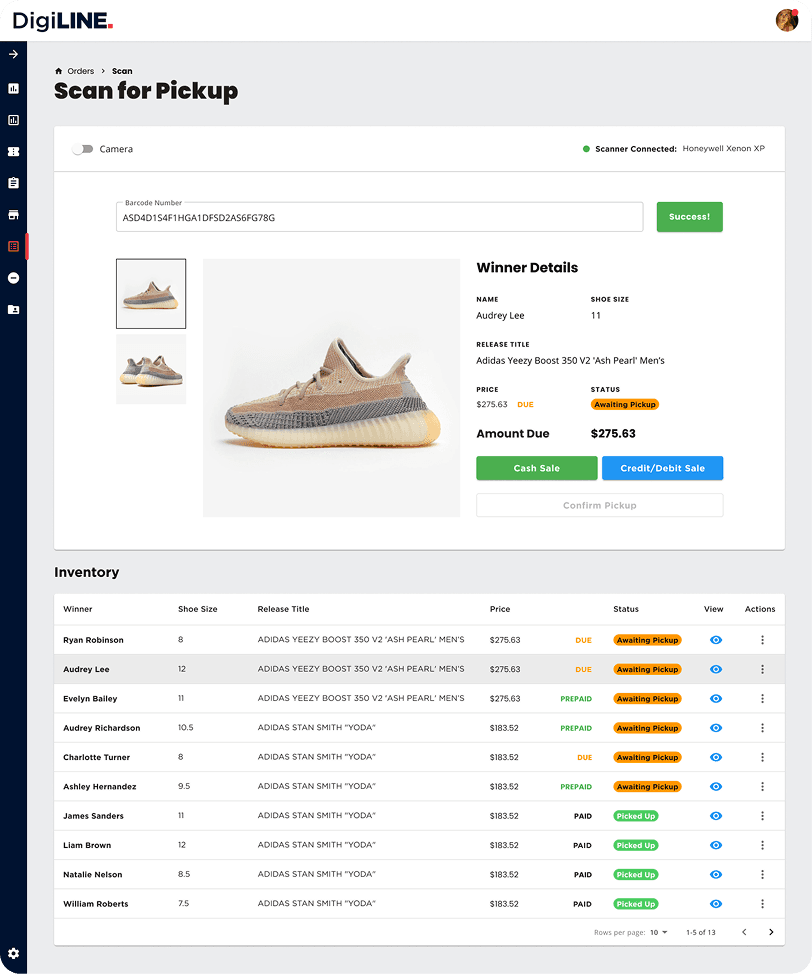Choose Cash Sale payment
The width and height of the screenshot is (812, 974).
[537, 468]
